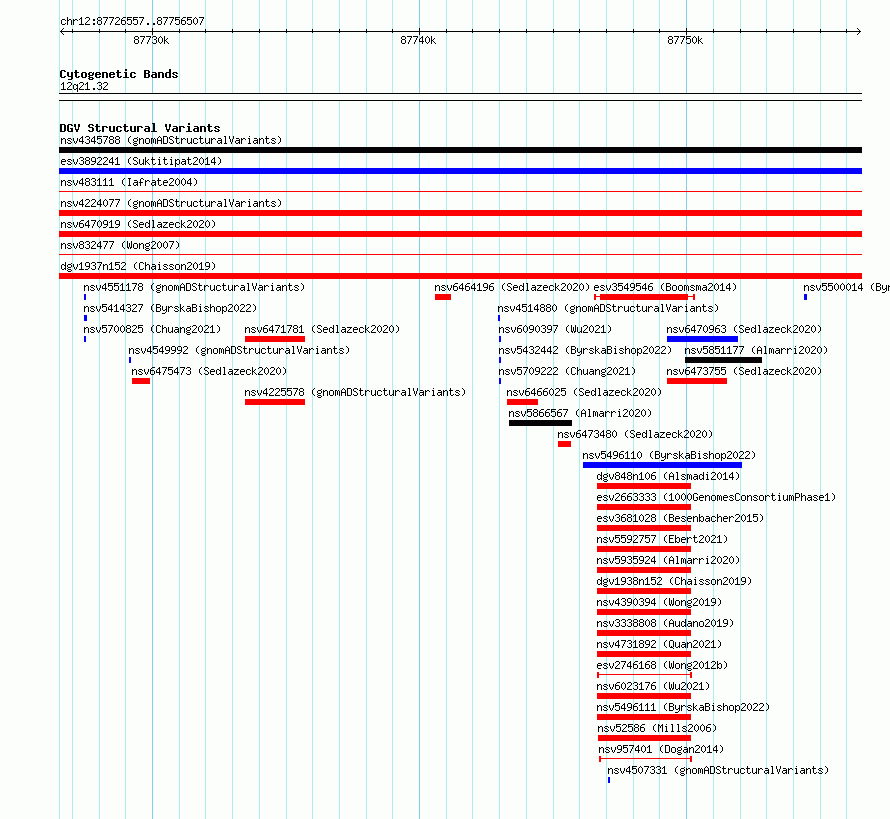This screenshot has width=890, height=819.
Task: Click nsv5851177 (Almarri2020) label
Action: [x=756, y=350]
